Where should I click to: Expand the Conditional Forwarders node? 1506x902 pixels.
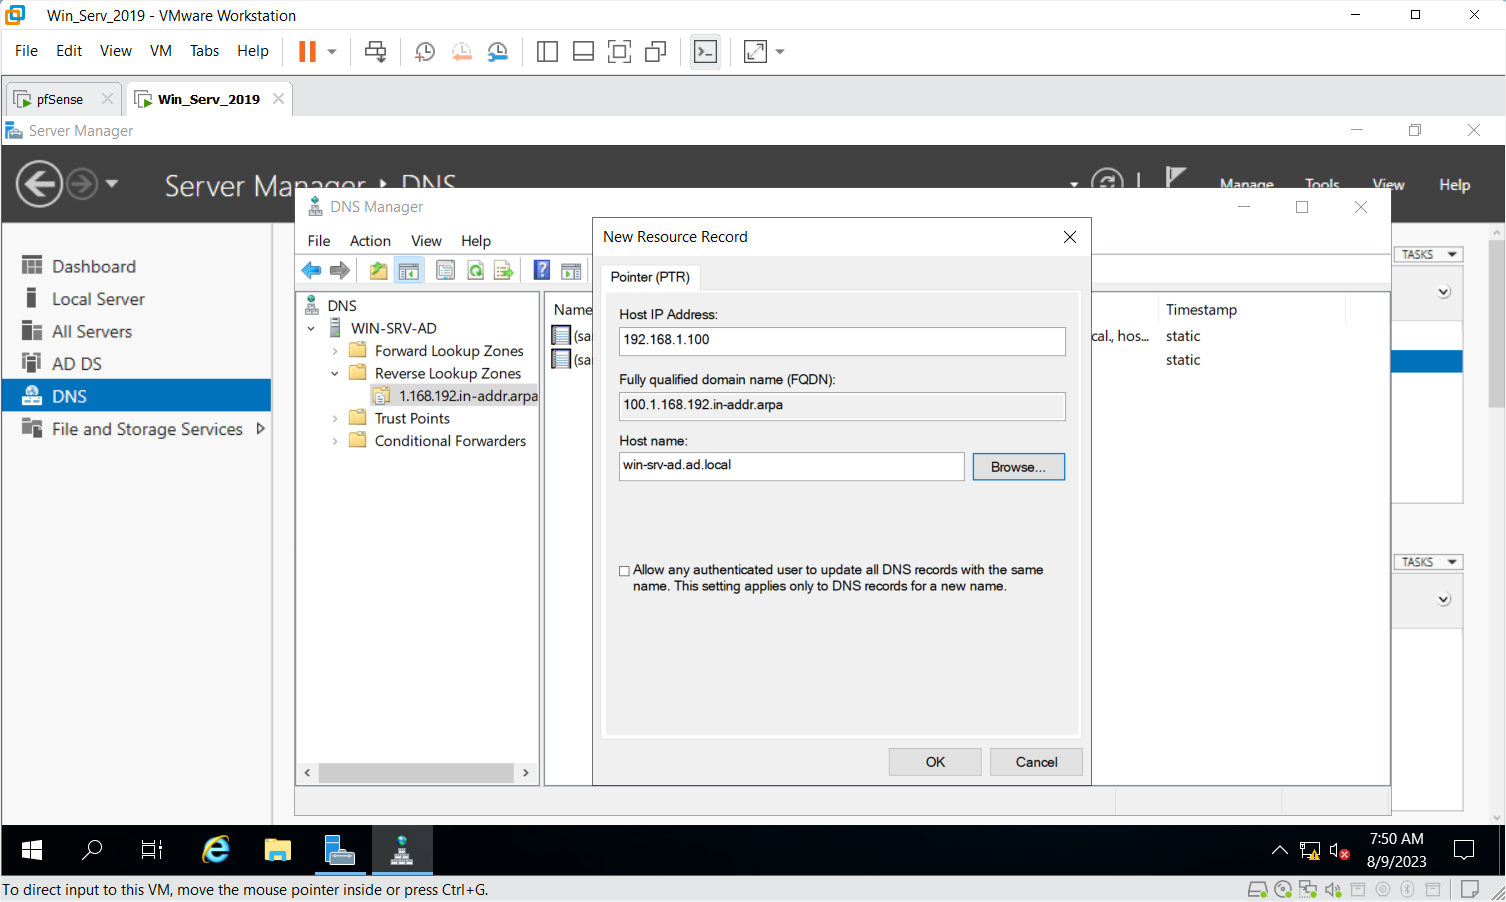pyautogui.click(x=335, y=441)
